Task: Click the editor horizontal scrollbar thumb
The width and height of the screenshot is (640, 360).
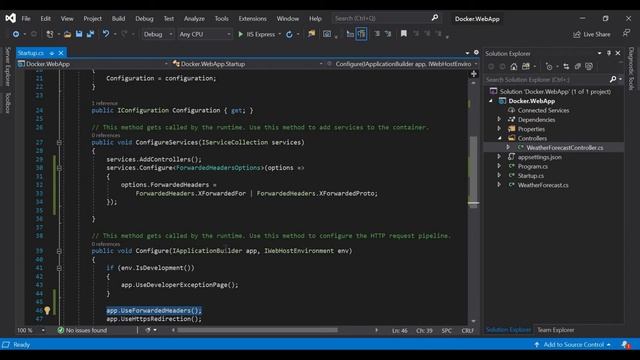Action: pyautogui.click(x=258, y=330)
